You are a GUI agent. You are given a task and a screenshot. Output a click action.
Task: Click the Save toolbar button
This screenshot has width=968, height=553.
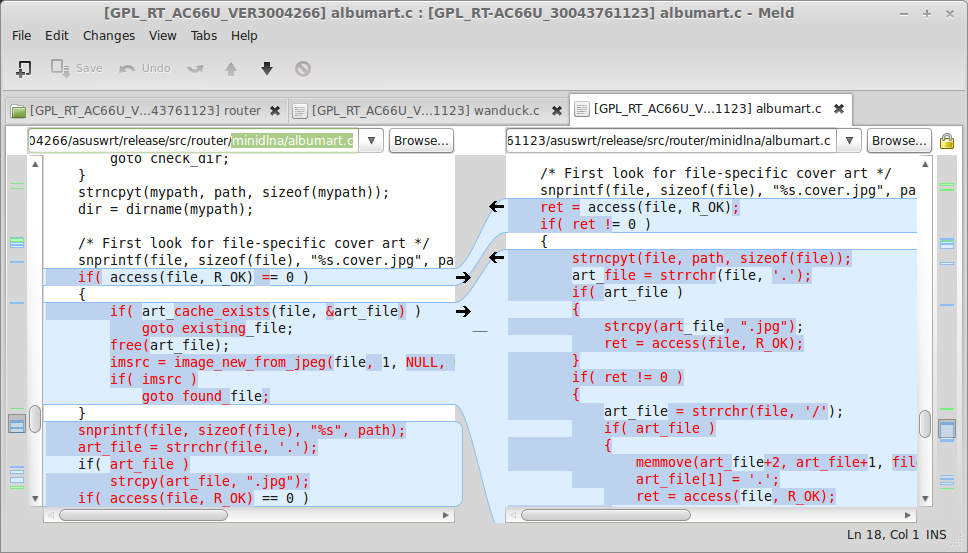coord(77,68)
